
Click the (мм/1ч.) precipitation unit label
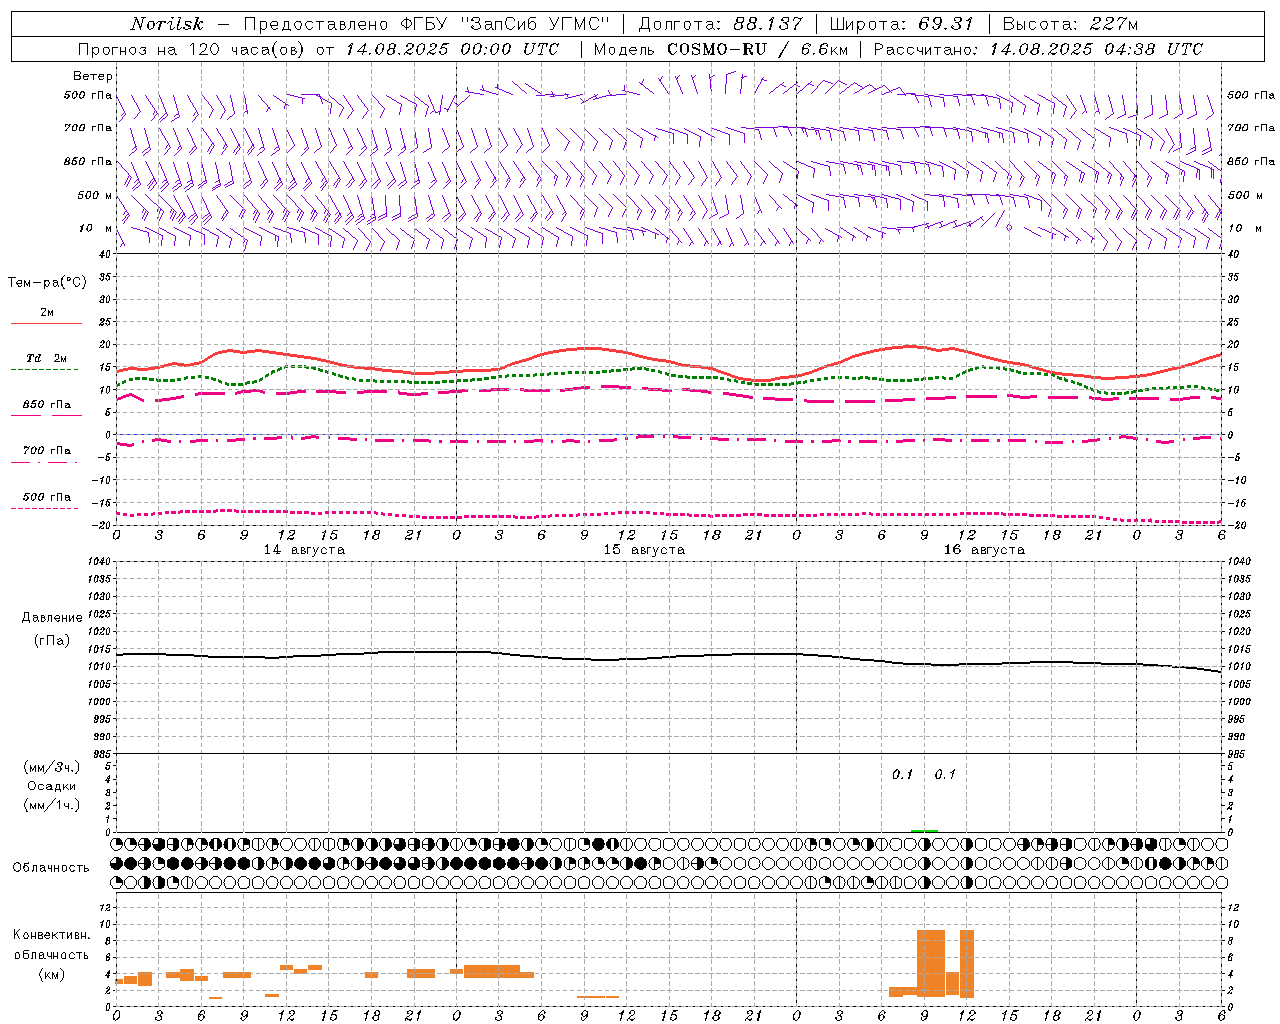coord(52,805)
